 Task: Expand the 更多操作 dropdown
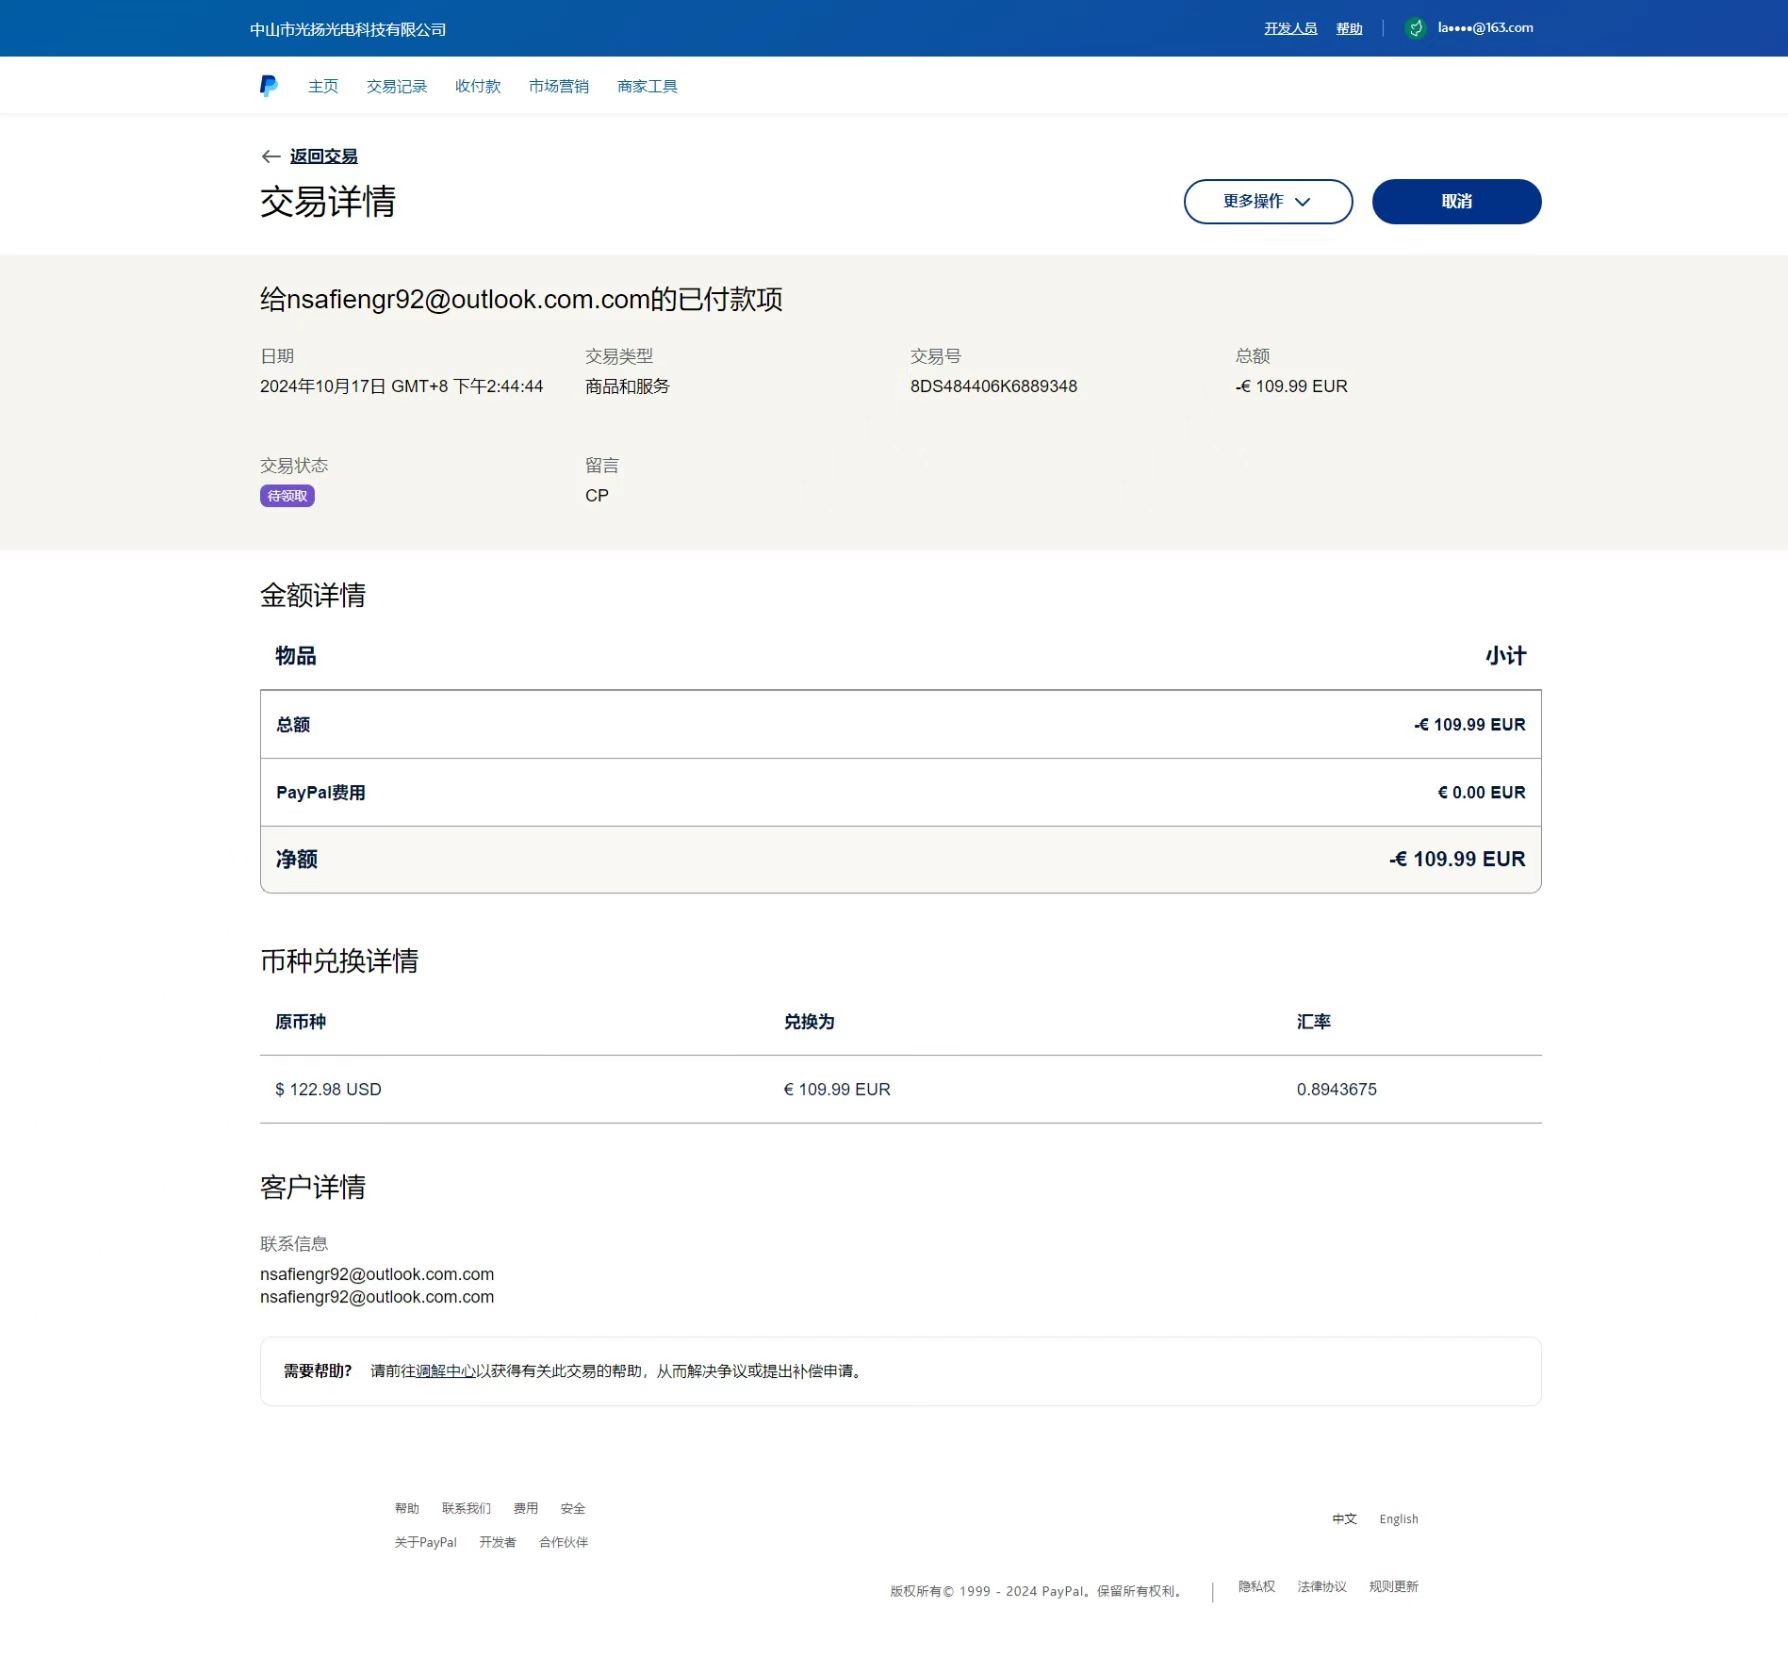(1267, 201)
